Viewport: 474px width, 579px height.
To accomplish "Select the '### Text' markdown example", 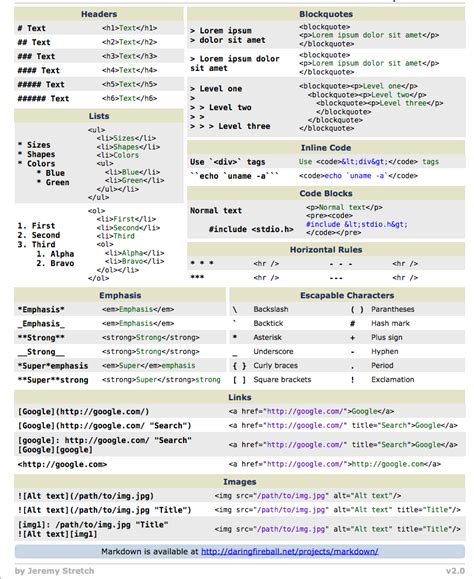I will point(36,56).
